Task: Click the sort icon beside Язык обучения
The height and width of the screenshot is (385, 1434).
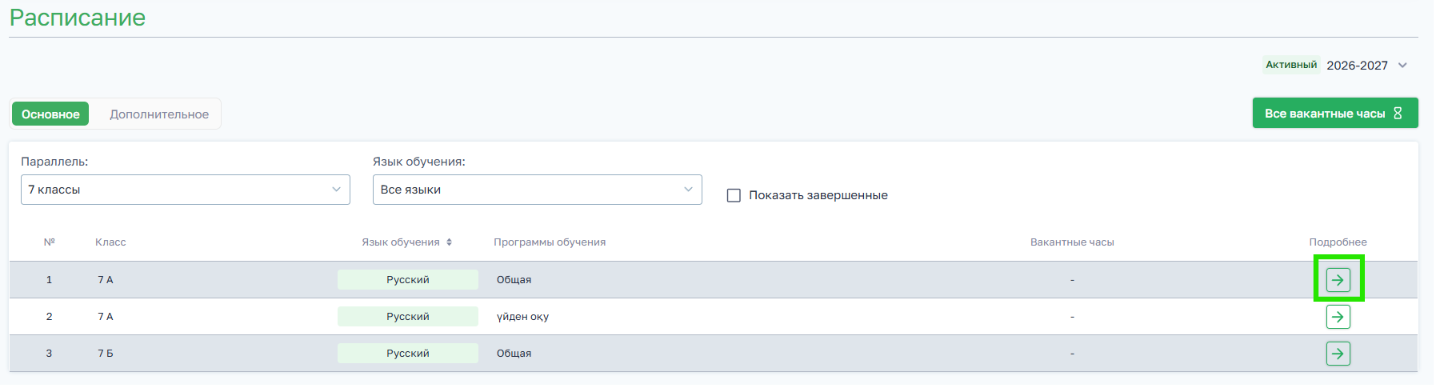Action: pyautogui.click(x=449, y=242)
